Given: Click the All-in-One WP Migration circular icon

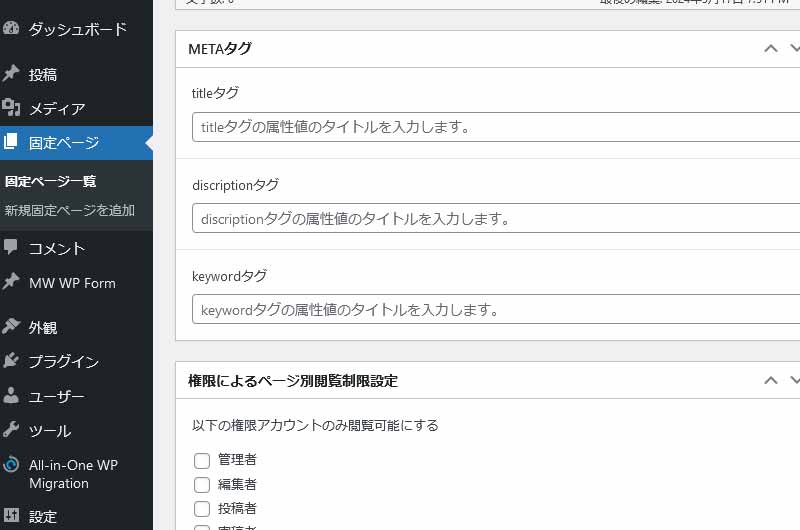Looking at the screenshot, I should point(11,465).
